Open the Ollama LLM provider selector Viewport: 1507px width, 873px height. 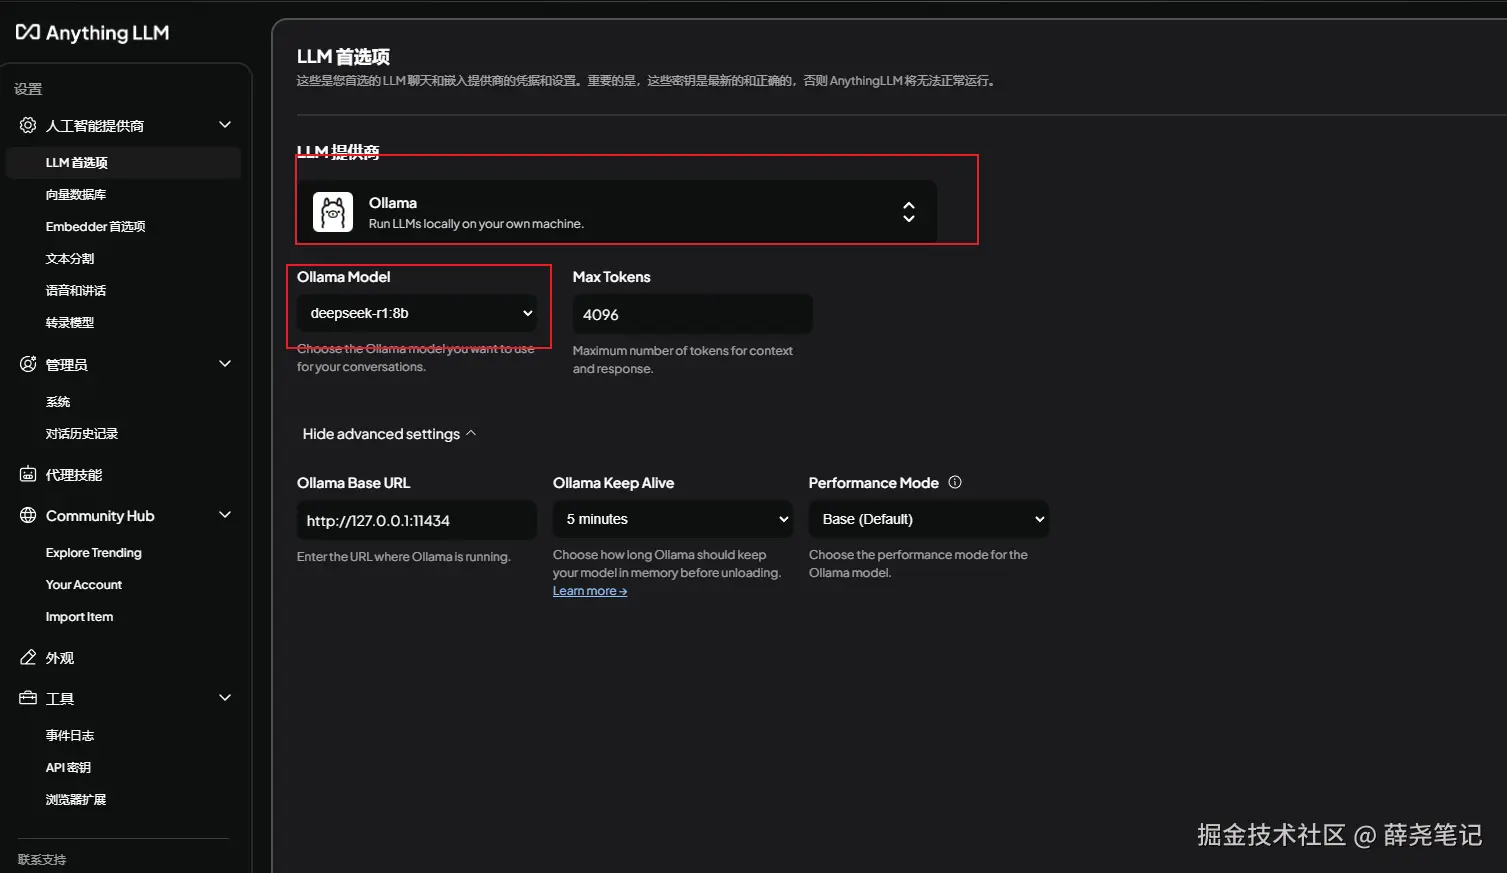(x=617, y=212)
